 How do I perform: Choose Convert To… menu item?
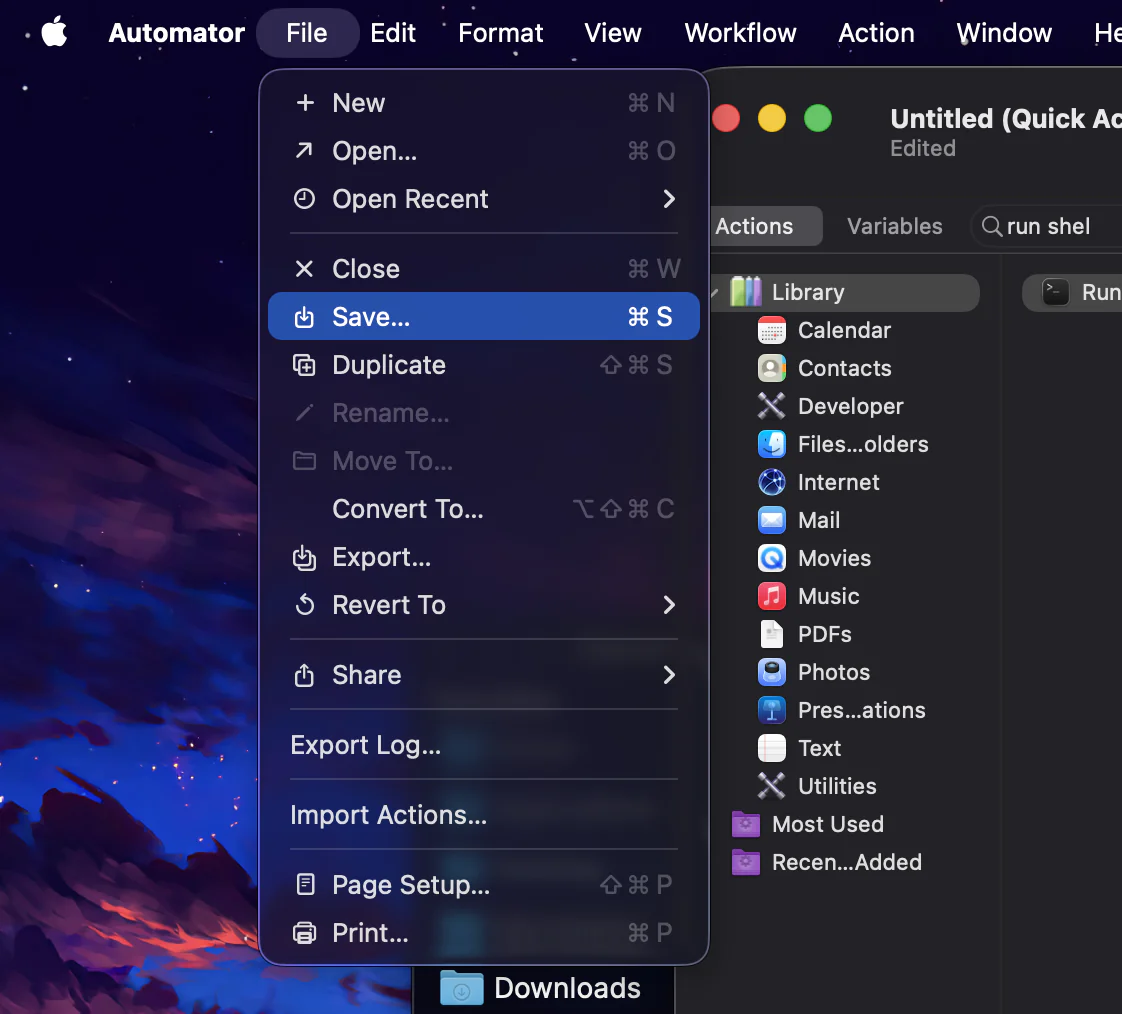tap(484, 509)
